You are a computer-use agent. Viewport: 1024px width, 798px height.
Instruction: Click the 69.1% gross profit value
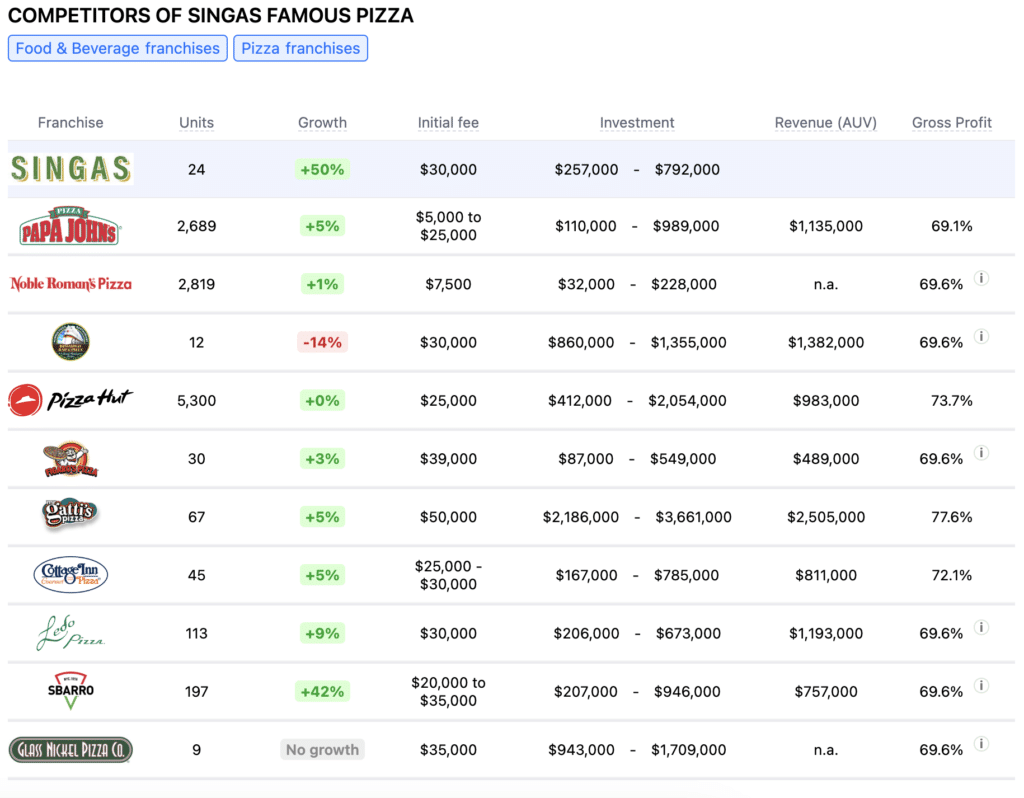(x=952, y=226)
